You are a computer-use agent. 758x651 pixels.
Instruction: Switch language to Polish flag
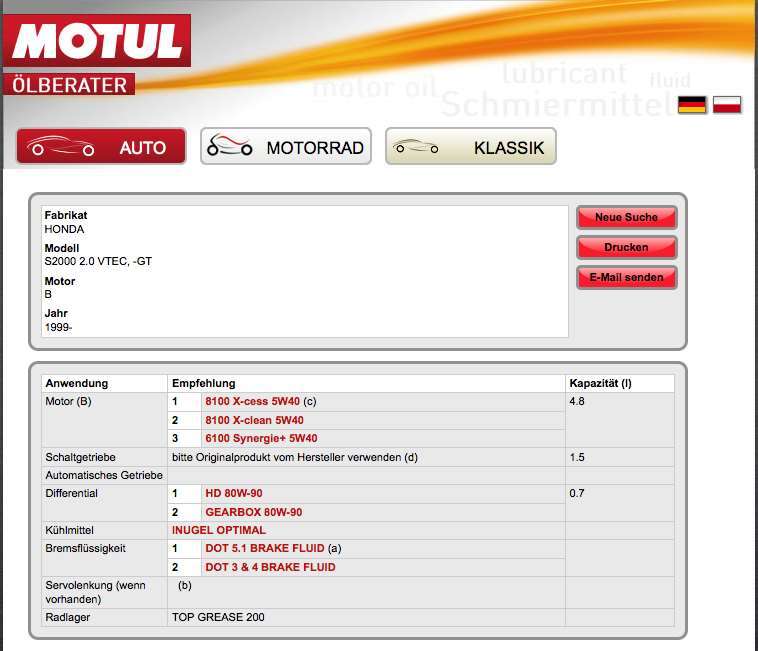(727, 105)
